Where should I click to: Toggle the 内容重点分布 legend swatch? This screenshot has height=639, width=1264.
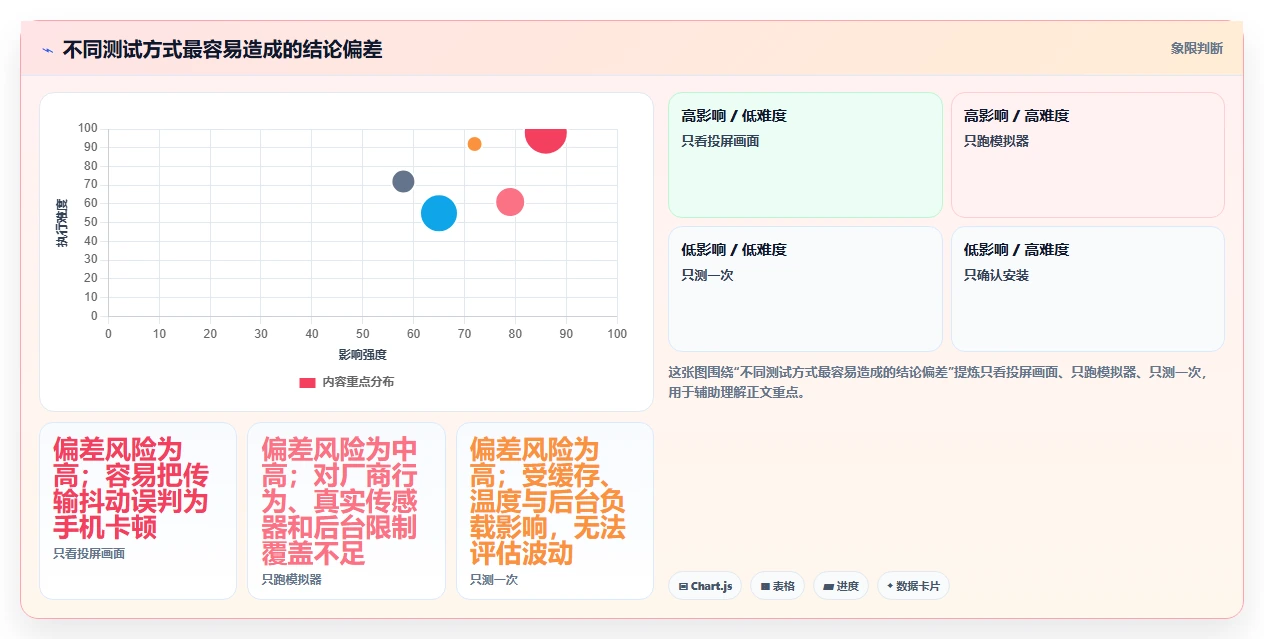(x=307, y=382)
